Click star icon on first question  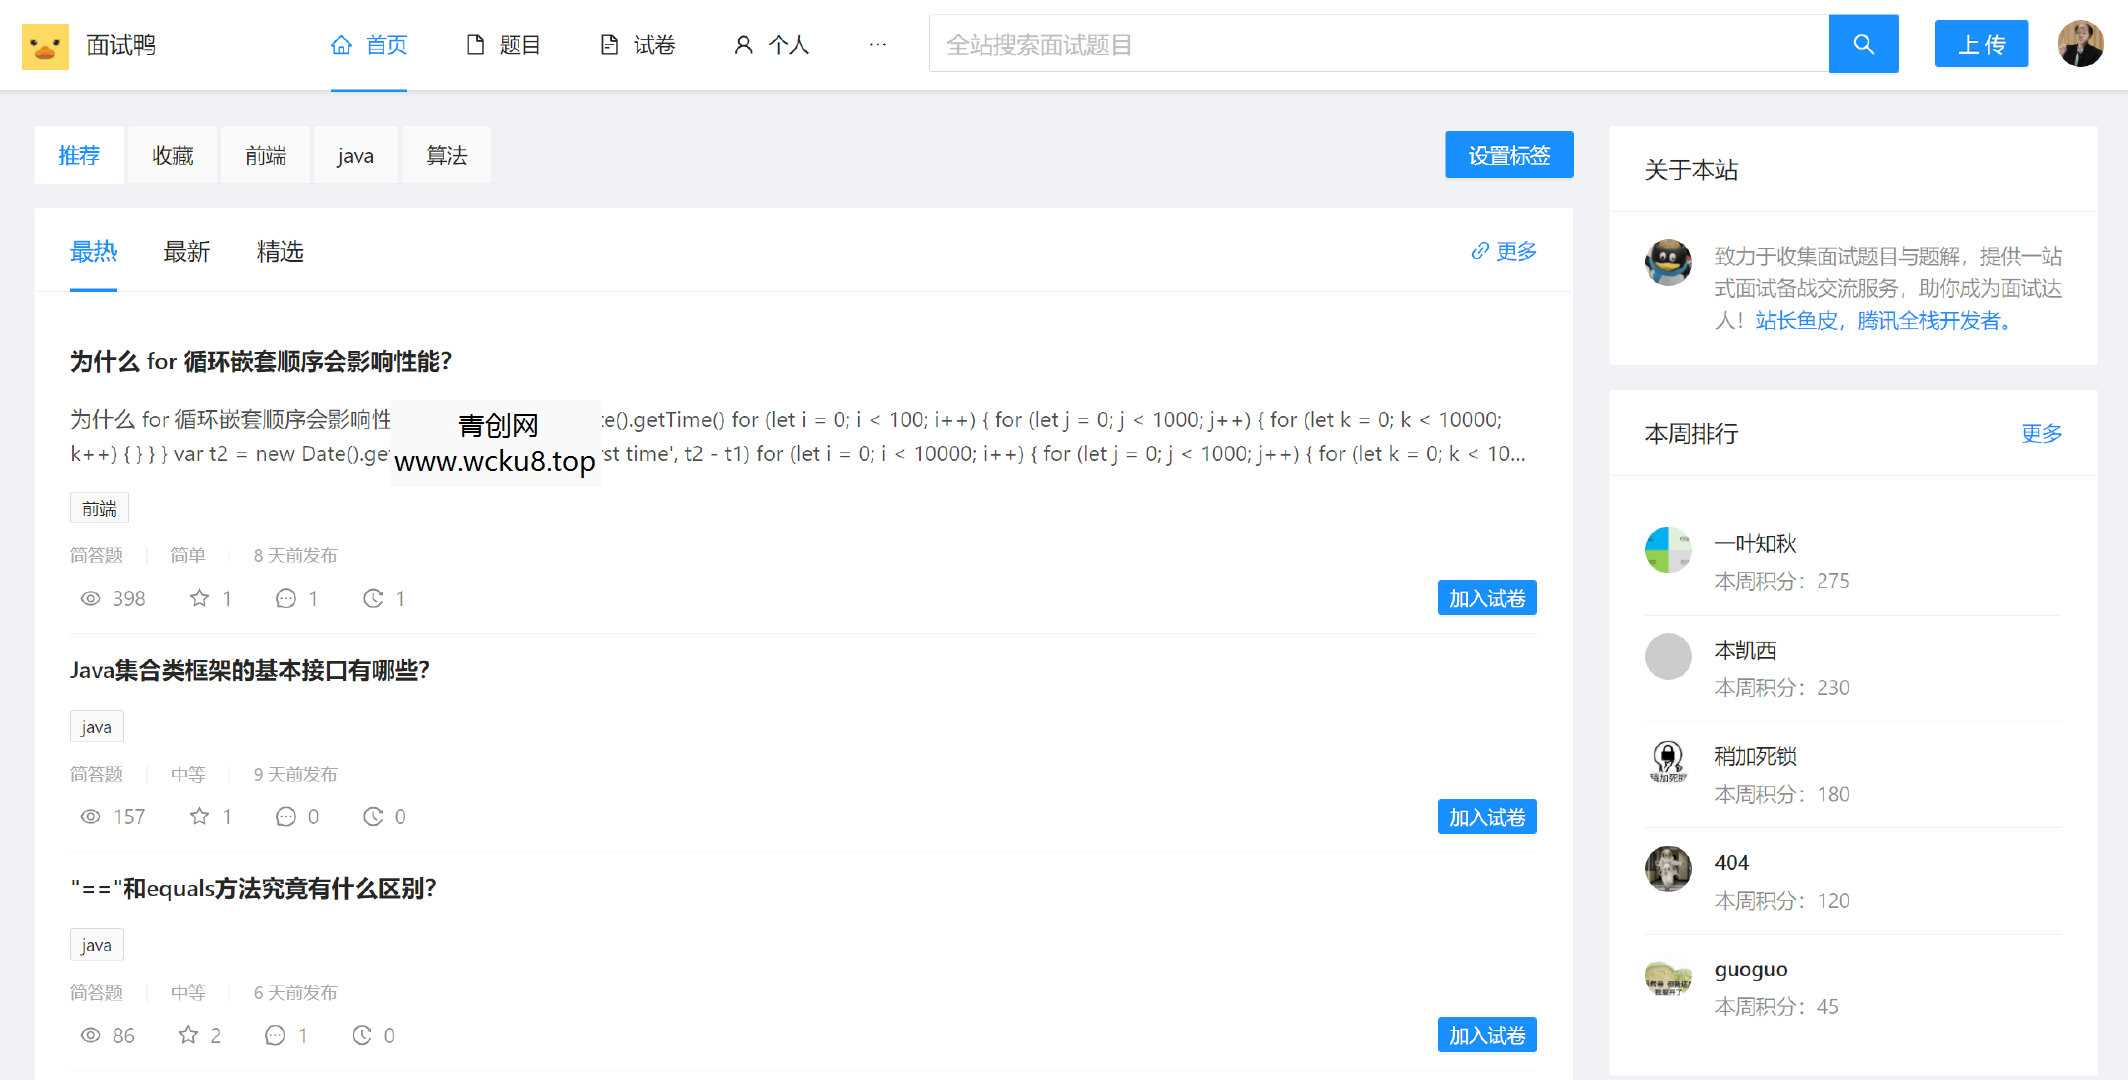(x=199, y=598)
